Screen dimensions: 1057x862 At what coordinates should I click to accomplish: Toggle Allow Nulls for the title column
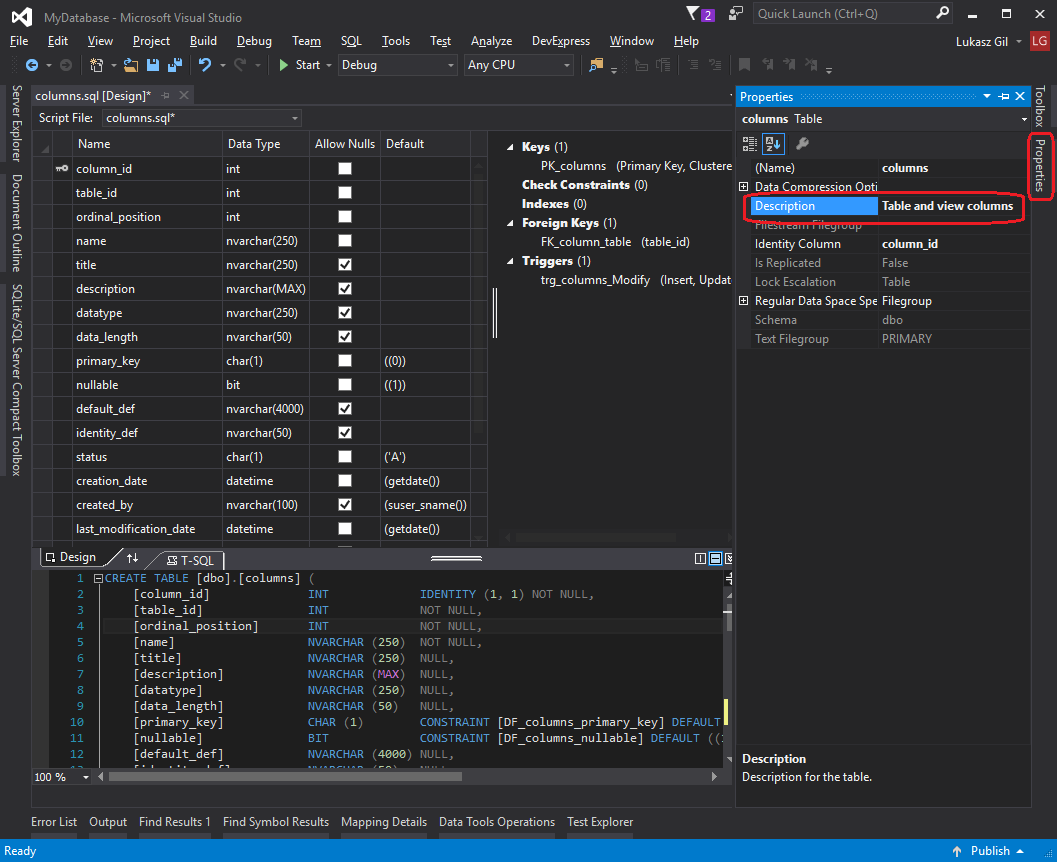click(345, 265)
